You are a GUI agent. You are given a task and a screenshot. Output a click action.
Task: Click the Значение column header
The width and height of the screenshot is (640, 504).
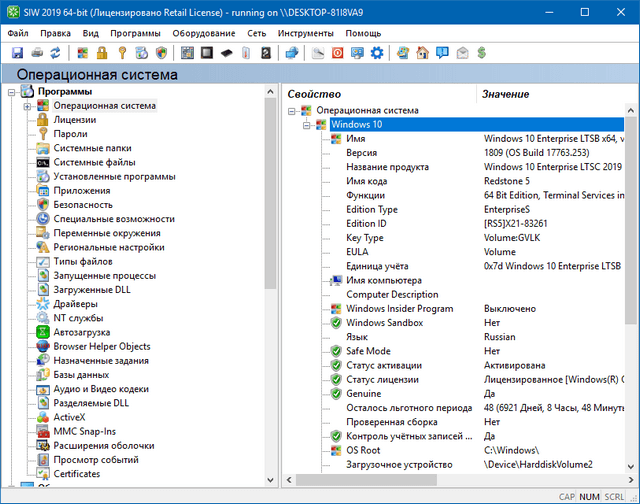505,93
